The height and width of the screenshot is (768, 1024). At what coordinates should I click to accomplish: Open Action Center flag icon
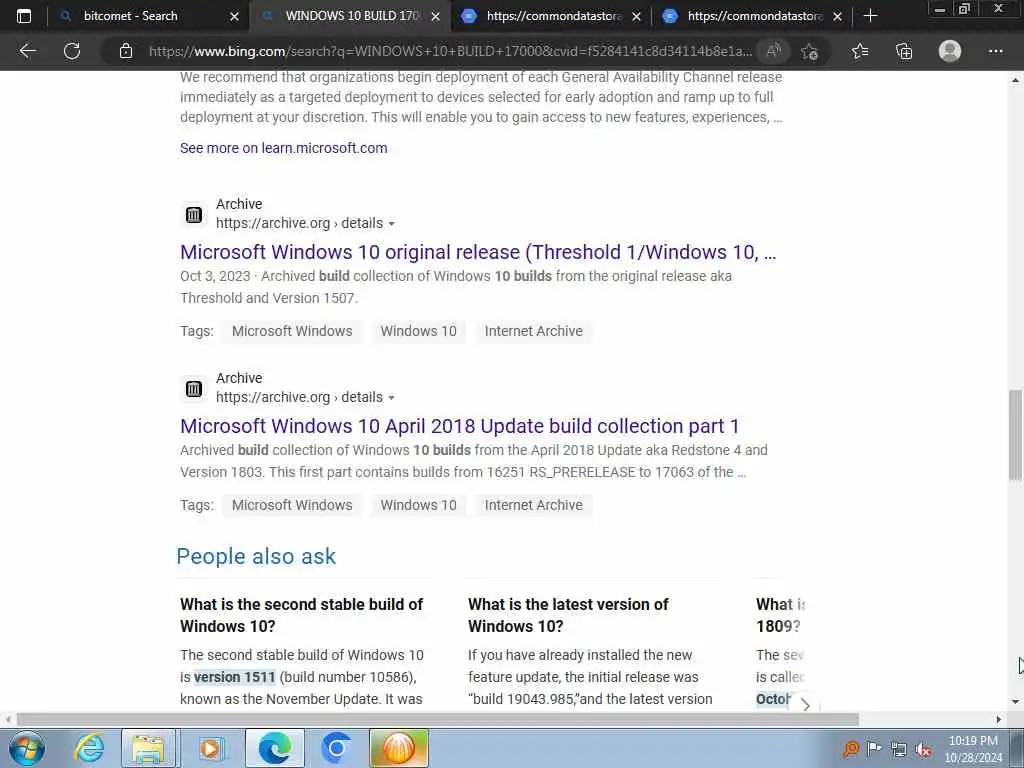pyautogui.click(x=874, y=749)
